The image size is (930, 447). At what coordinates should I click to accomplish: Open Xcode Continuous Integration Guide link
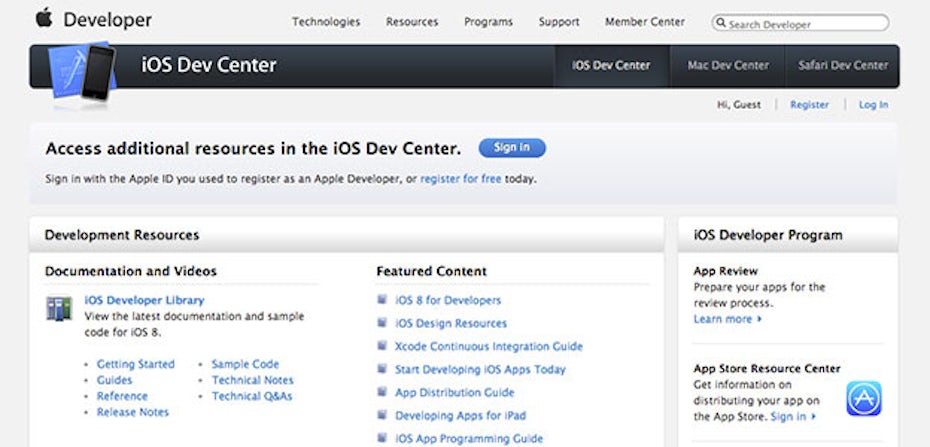[489, 346]
